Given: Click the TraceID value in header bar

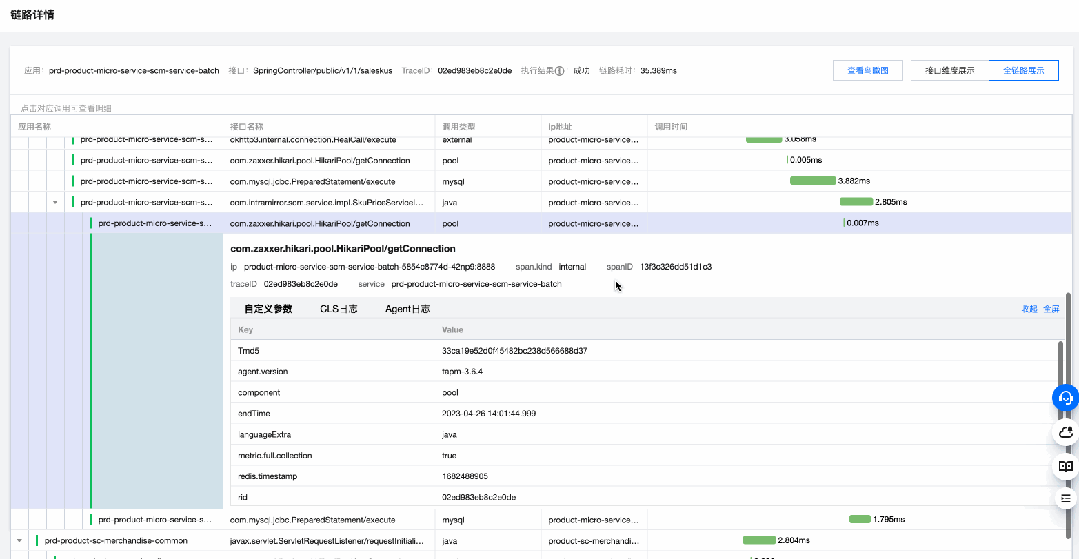Looking at the screenshot, I should tap(474, 71).
